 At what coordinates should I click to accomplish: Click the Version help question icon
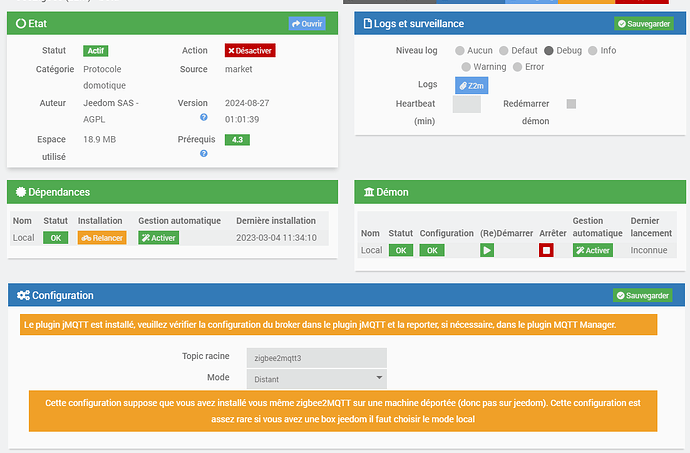point(204,117)
